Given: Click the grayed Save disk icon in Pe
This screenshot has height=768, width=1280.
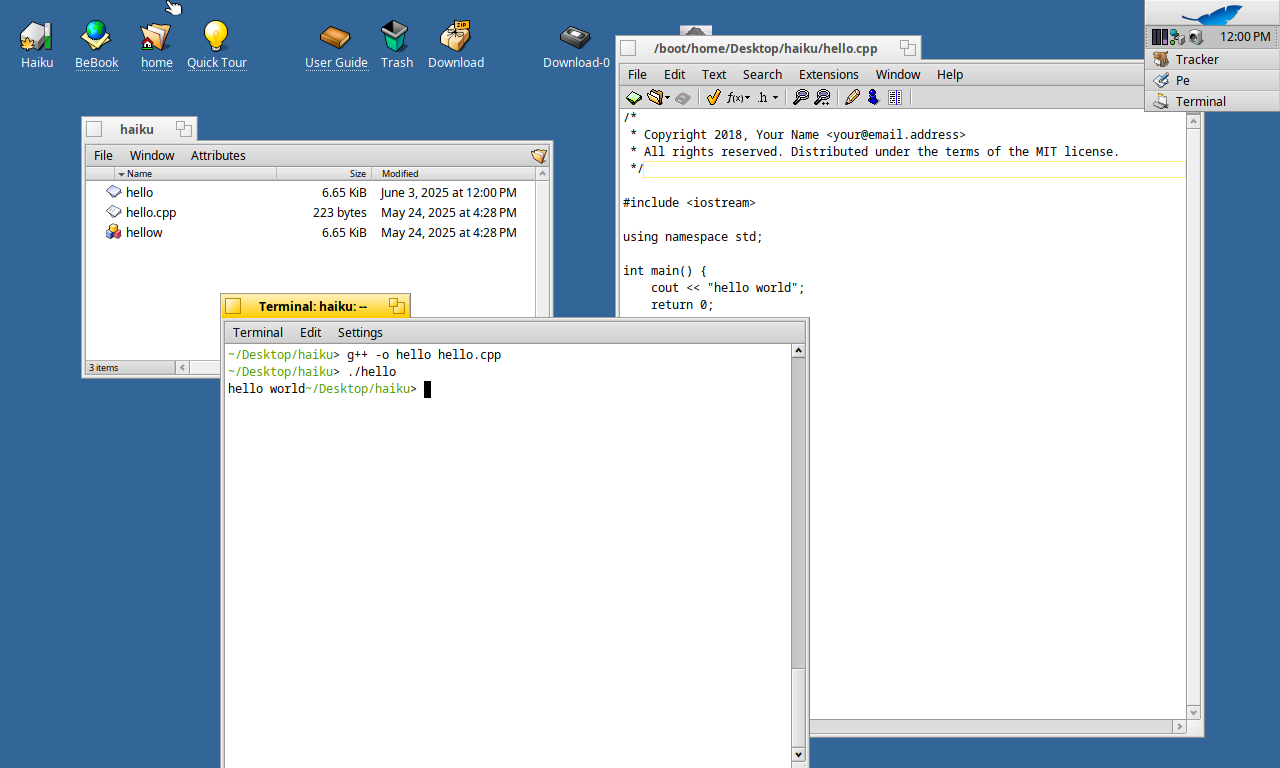Looking at the screenshot, I should click(x=683, y=97).
